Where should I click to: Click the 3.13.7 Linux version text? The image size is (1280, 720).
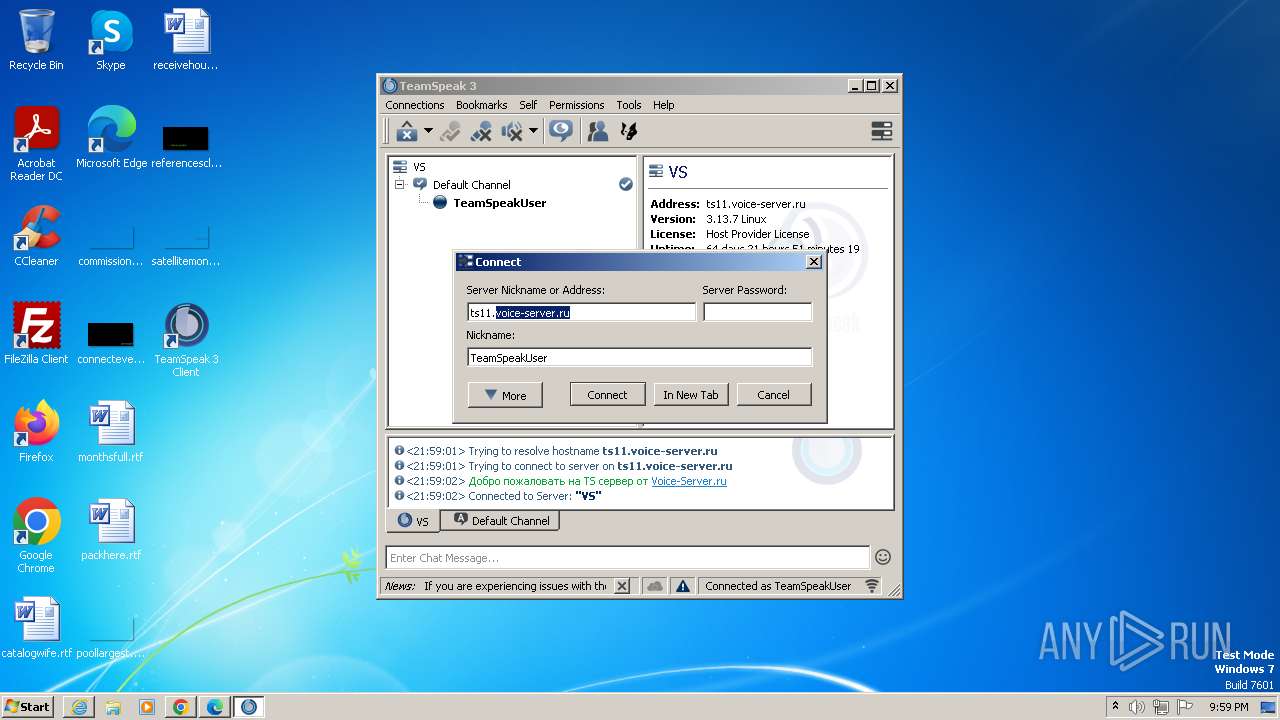click(736, 219)
